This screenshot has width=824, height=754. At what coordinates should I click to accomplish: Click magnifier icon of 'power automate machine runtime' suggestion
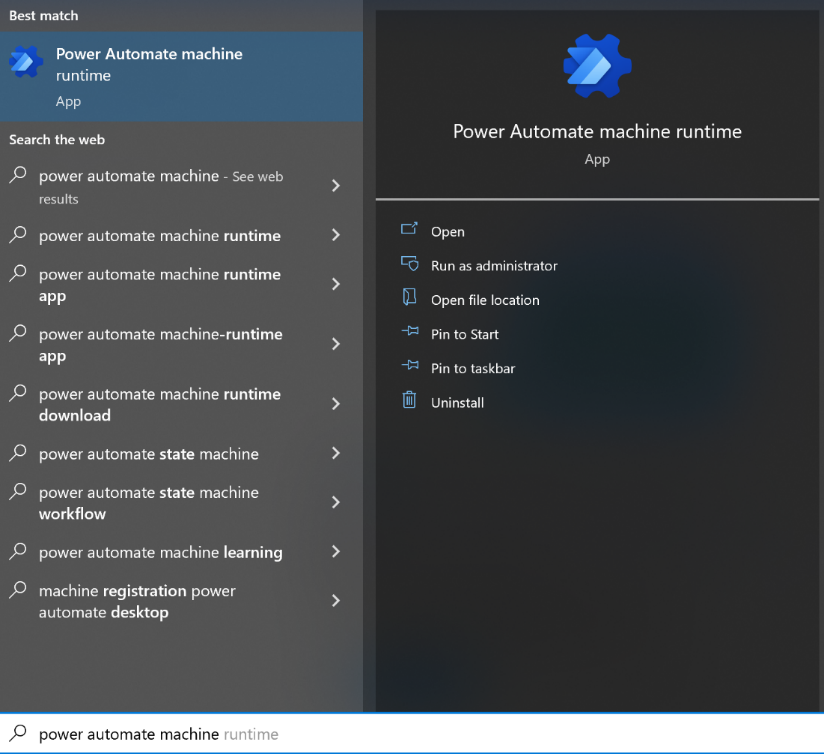tap(18, 234)
